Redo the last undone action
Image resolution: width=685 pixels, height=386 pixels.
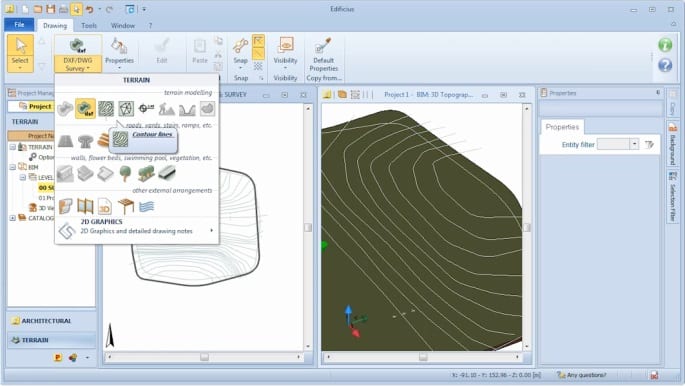click(109, 9)
